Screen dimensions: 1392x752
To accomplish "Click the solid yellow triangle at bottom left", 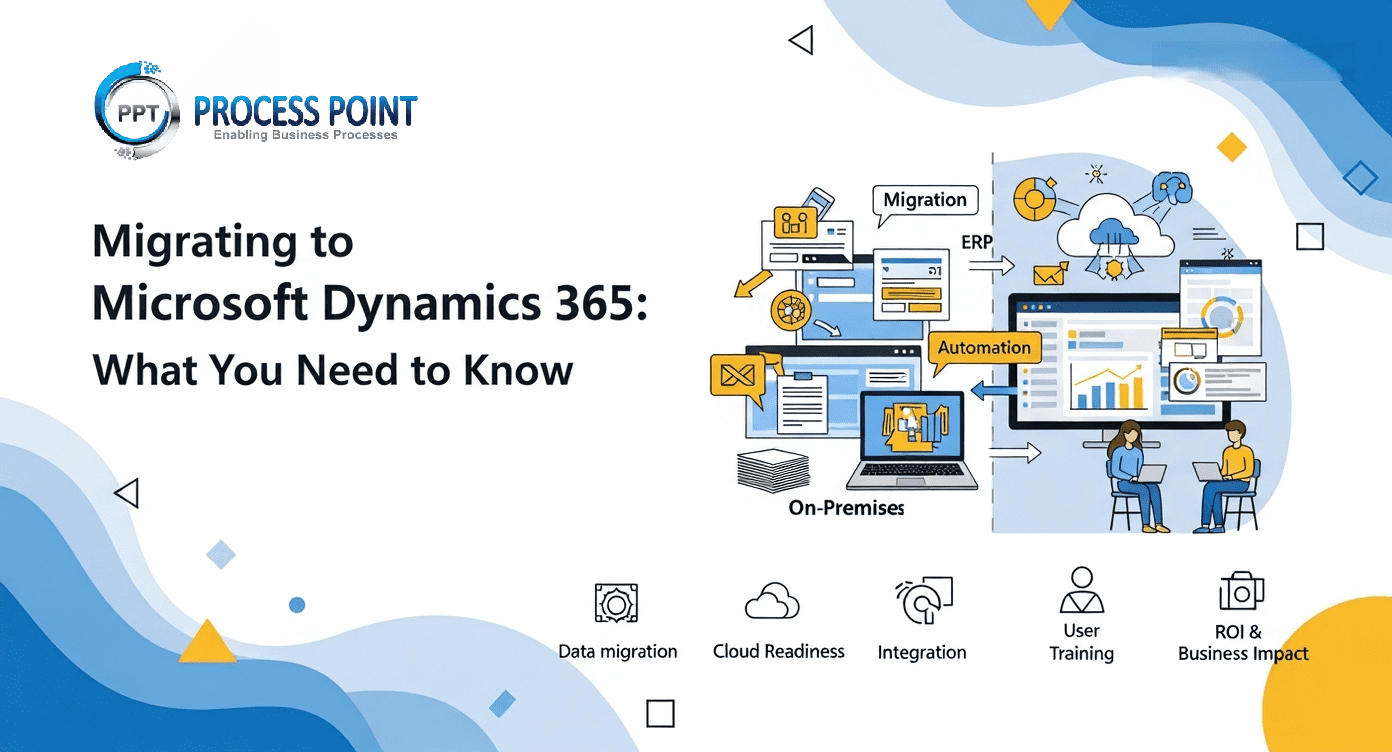I will 207,642.
